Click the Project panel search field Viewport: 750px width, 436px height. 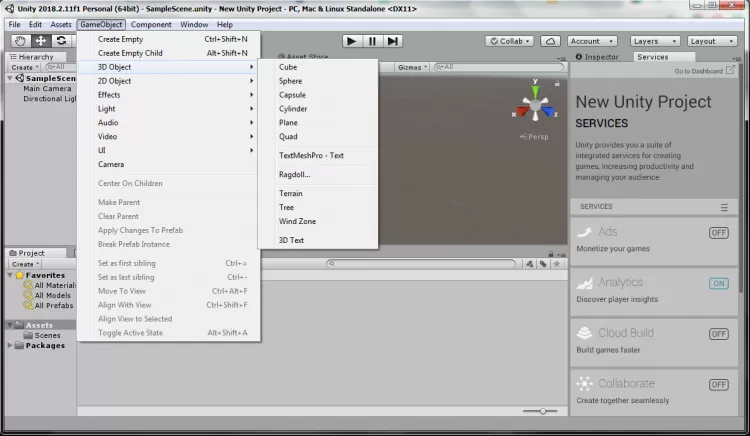point(421,264)
